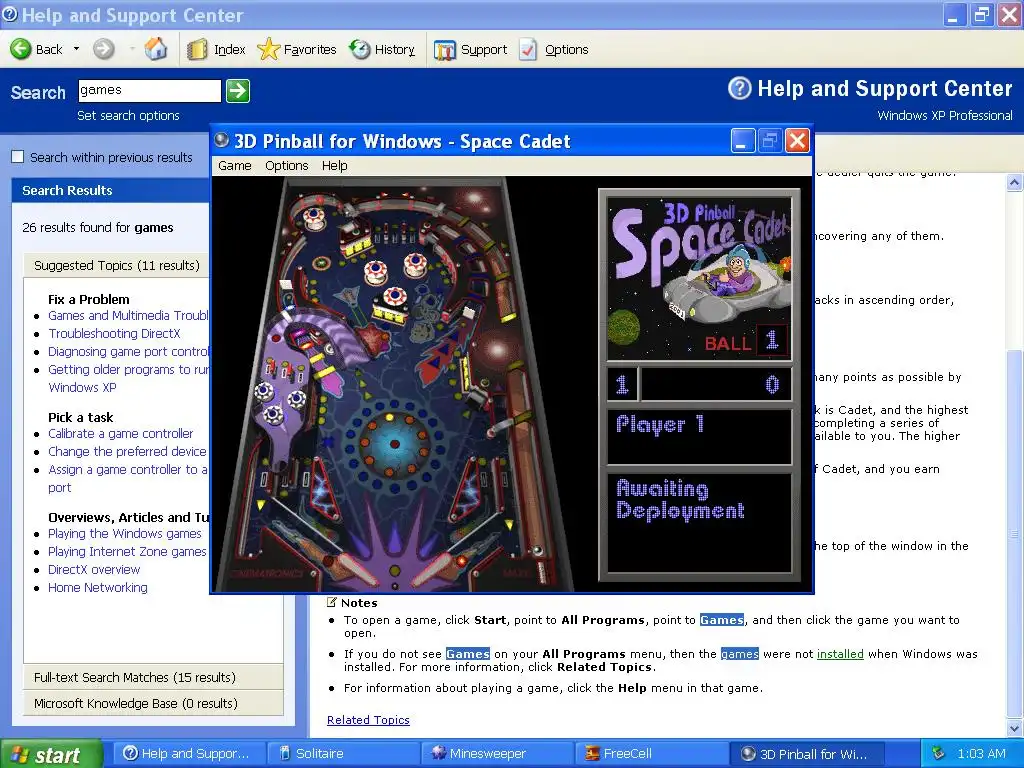Click the Pinball title bar icon

coord(222,140)
